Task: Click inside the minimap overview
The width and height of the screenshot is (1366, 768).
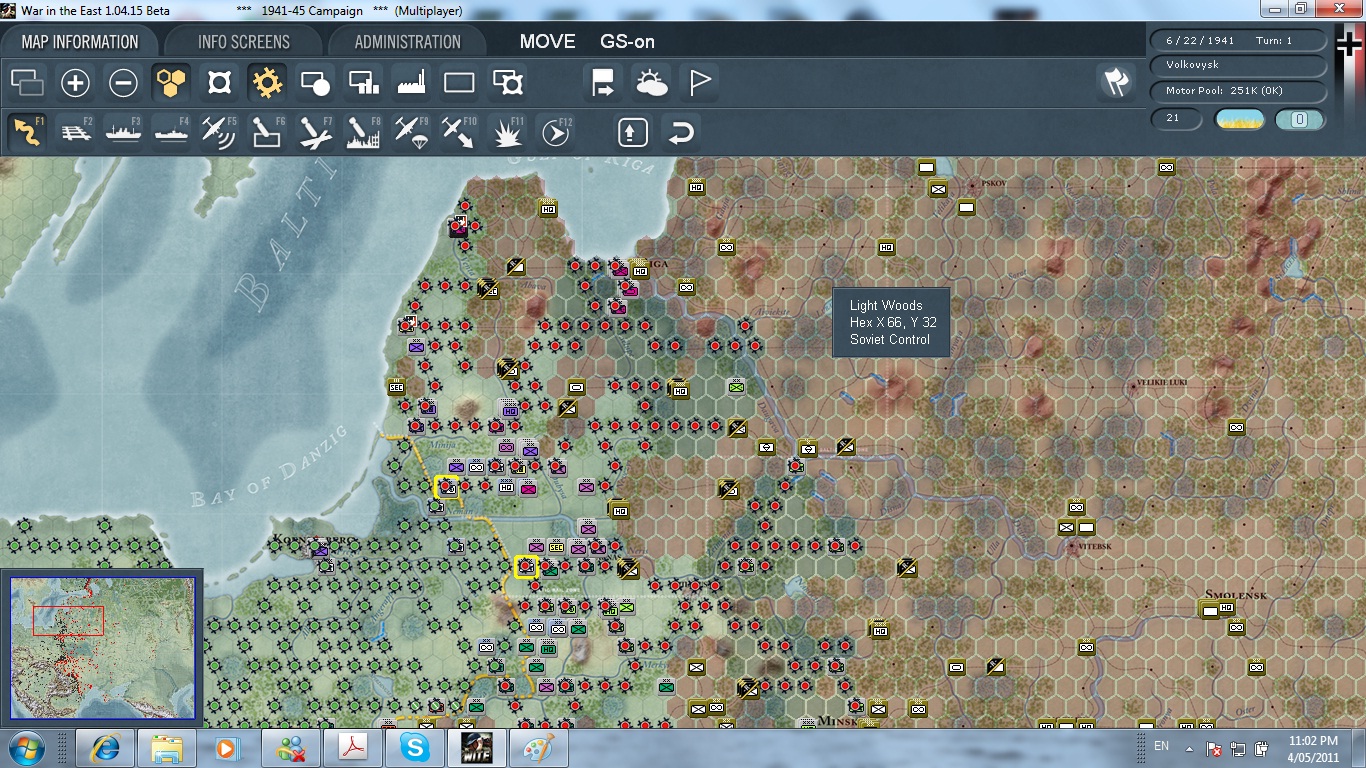Action: [102, 649]
